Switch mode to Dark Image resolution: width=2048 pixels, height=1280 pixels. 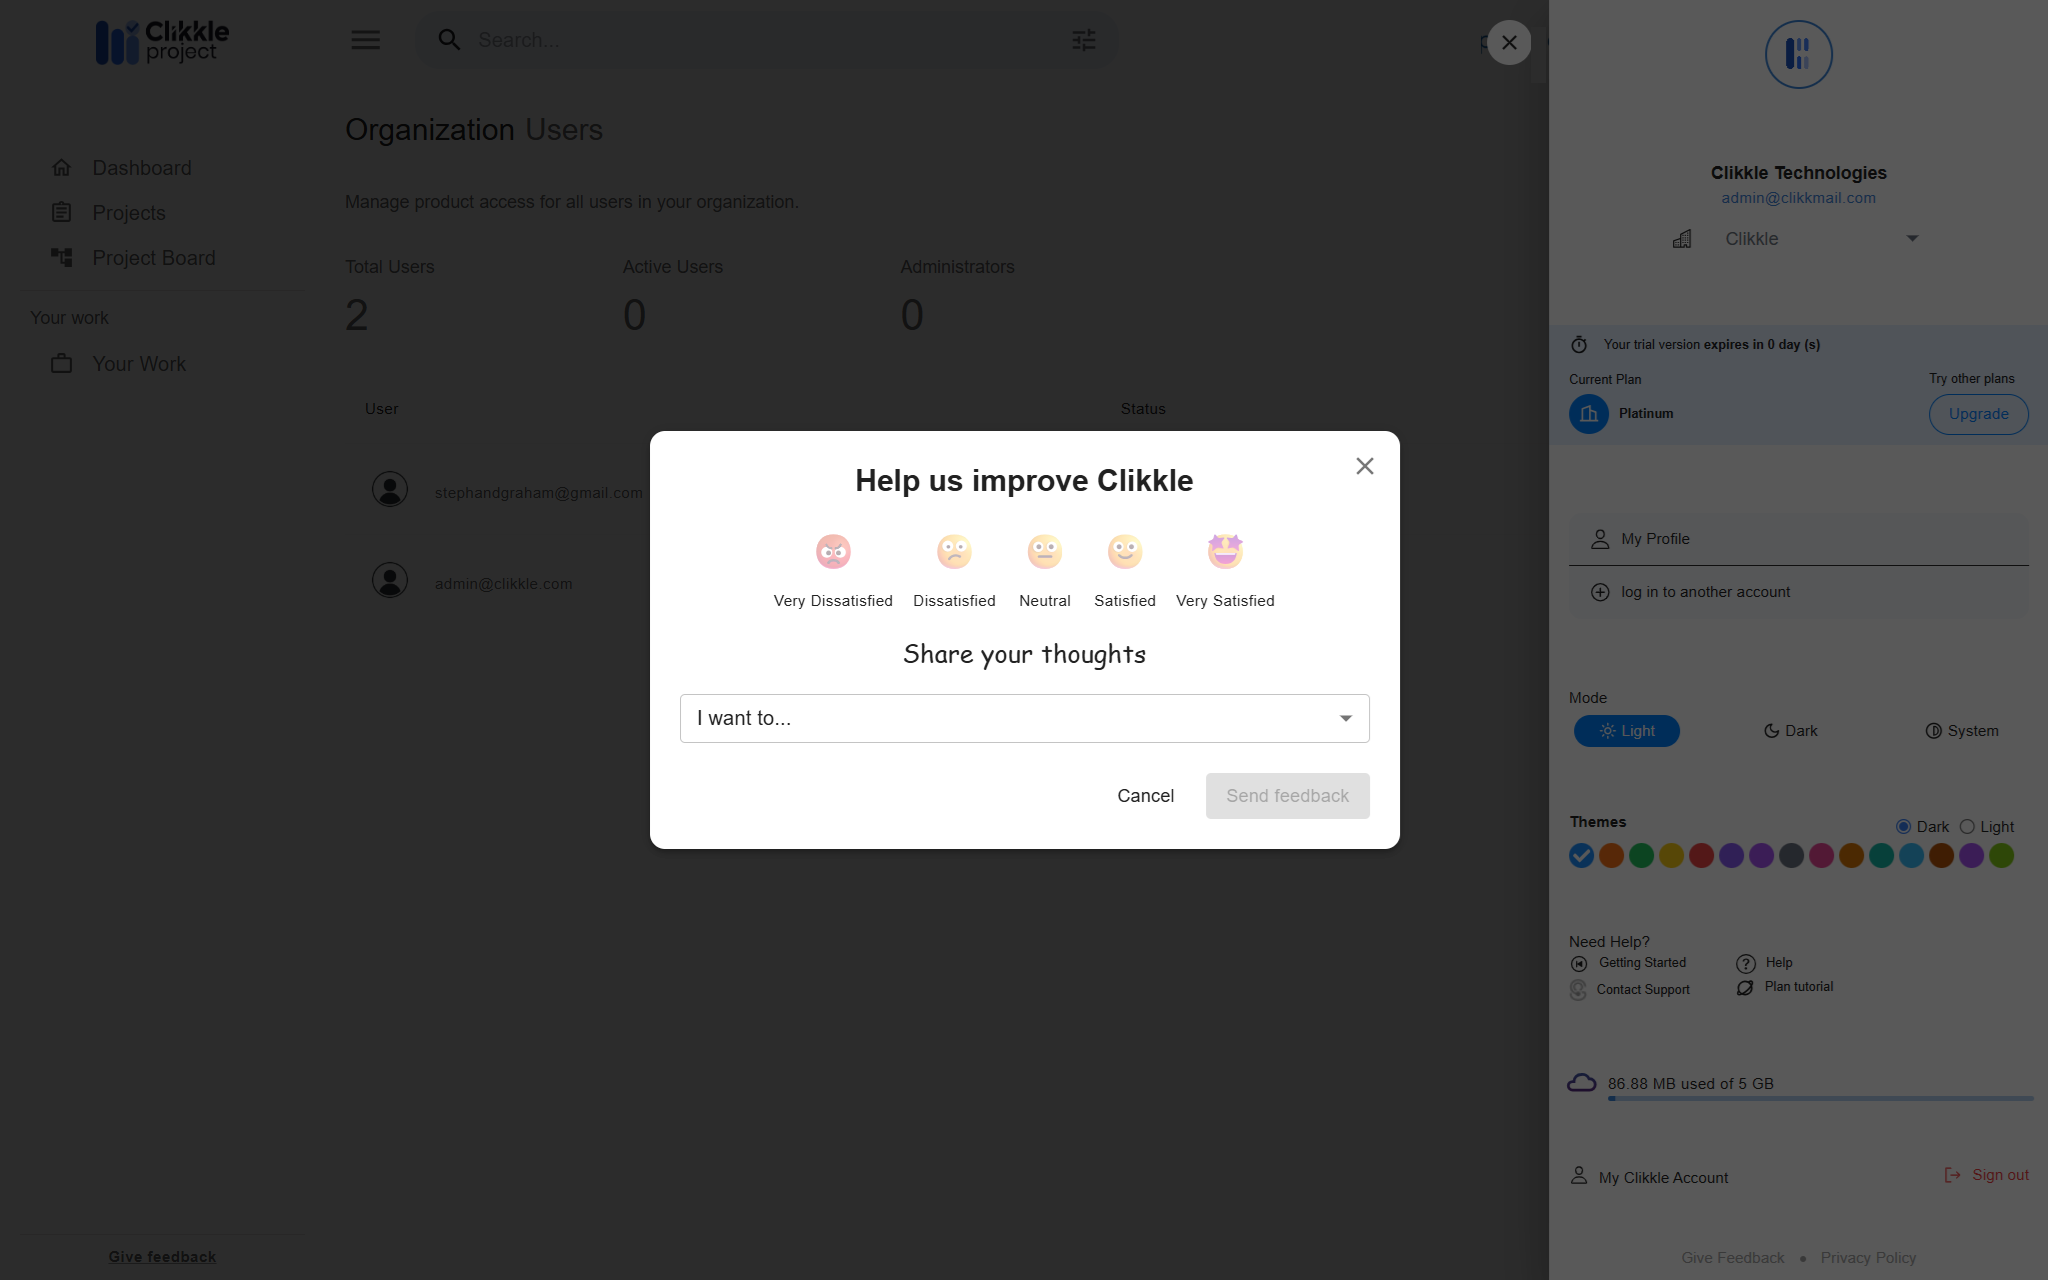click(x=1790, y=731)
